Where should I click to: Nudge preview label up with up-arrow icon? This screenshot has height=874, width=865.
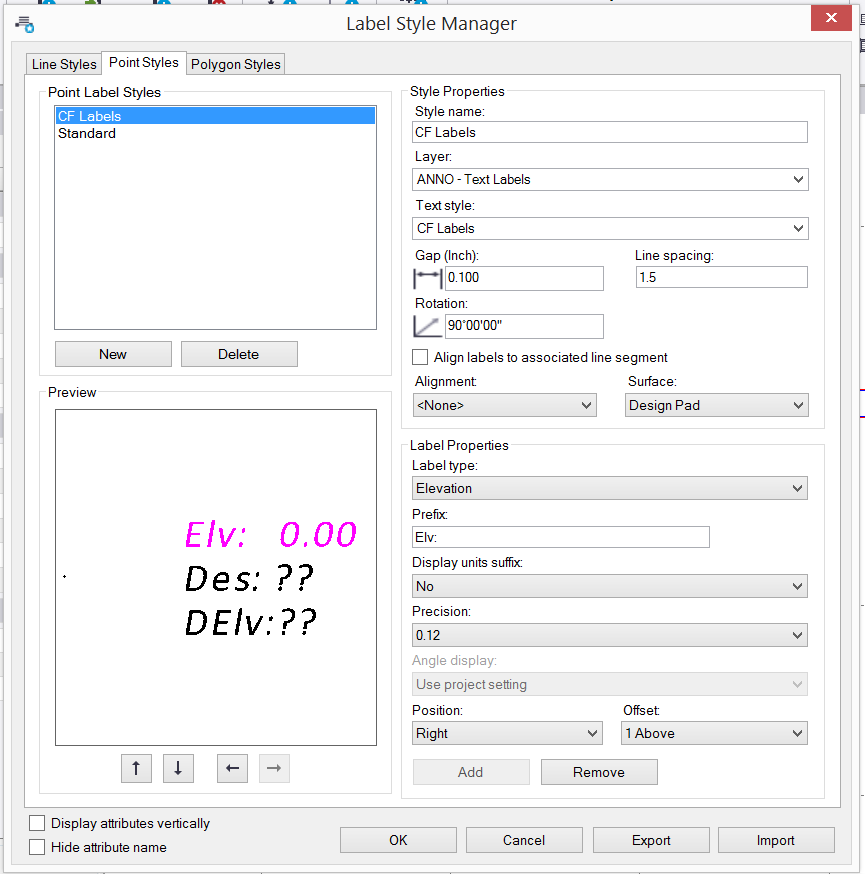click(x=136, y=768)
